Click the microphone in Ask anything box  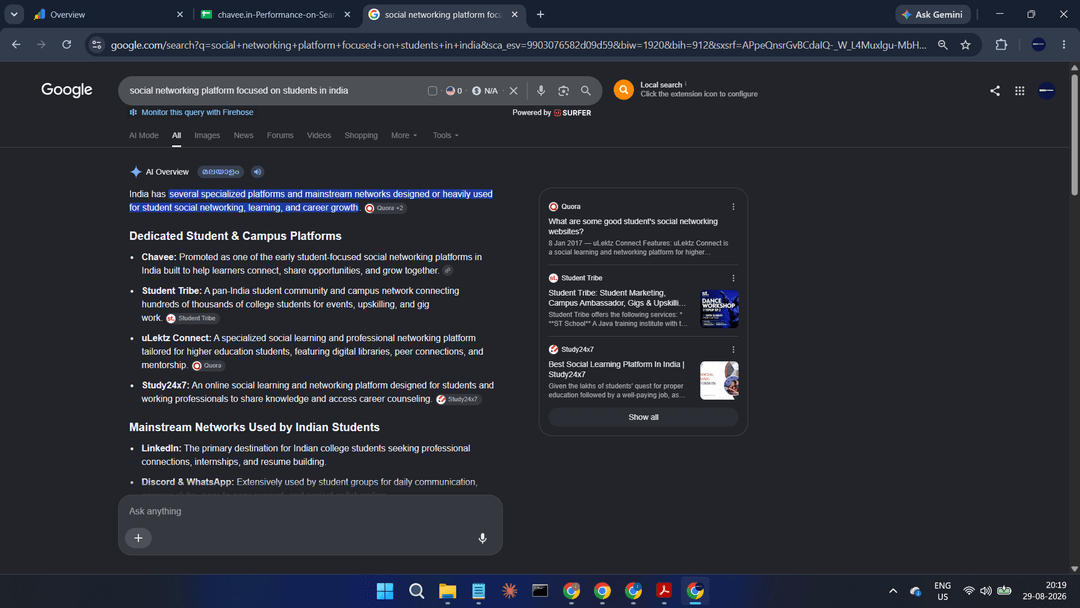tap(482, 538)
